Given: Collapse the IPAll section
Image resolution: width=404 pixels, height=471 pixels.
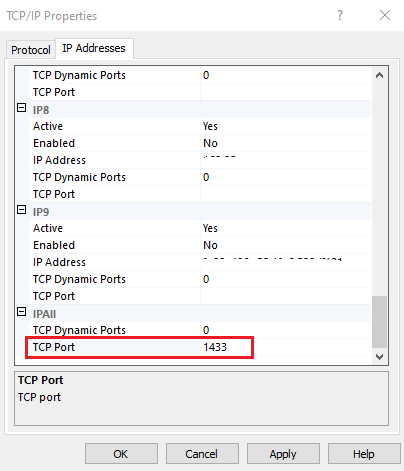Looking at the screenshot, I should (22, 312).
